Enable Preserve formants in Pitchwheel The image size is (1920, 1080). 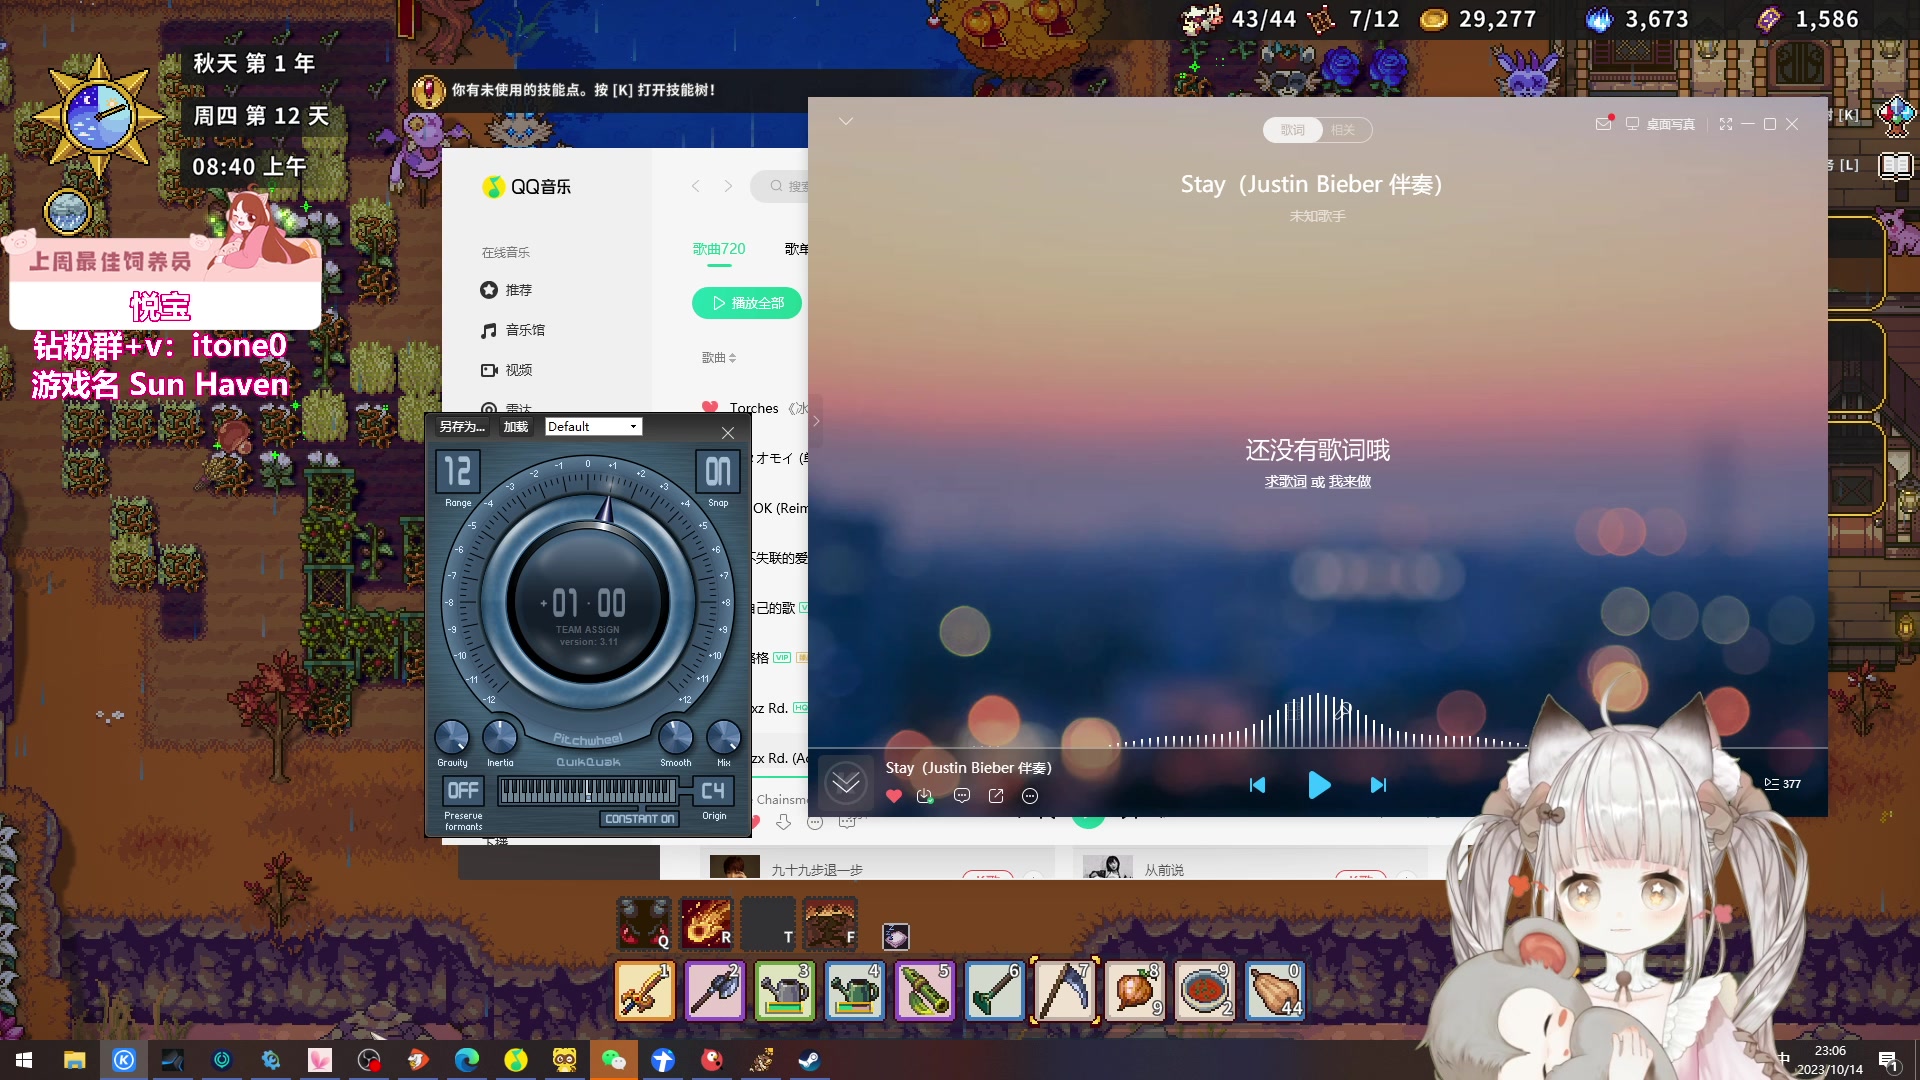(463, 791)
